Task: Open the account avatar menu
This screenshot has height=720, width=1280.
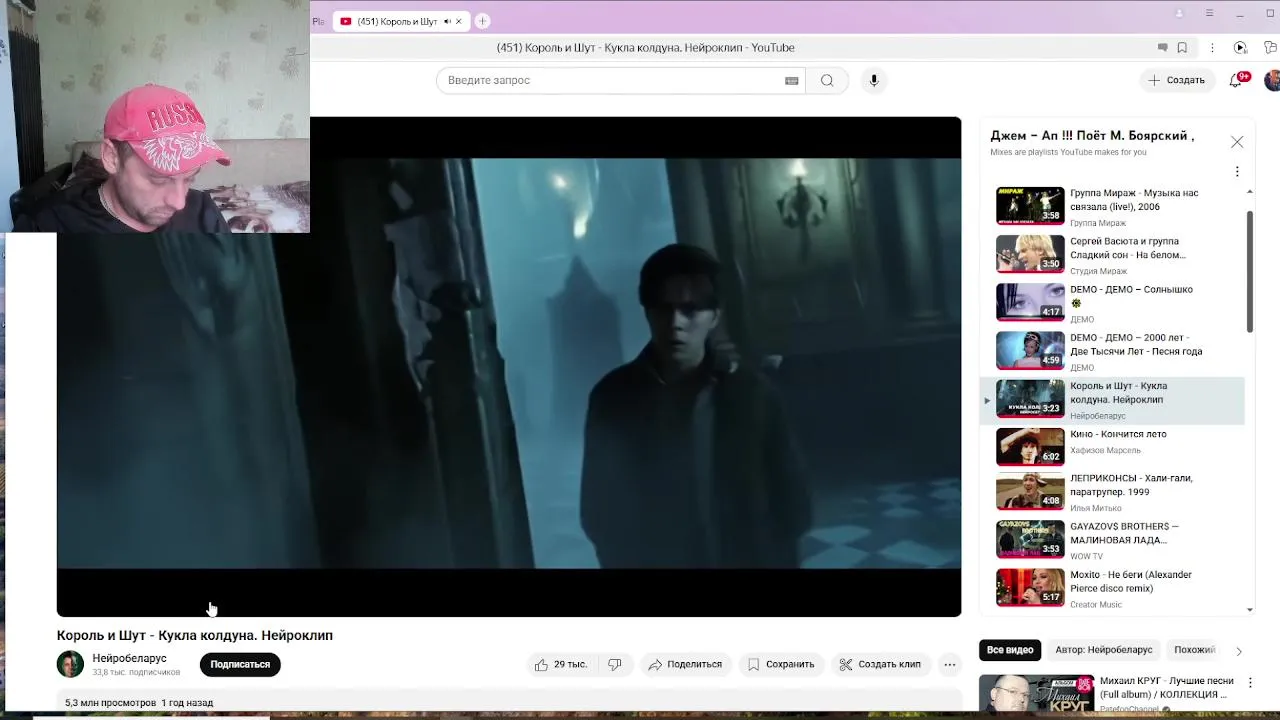Action: tap(1272, 80)
